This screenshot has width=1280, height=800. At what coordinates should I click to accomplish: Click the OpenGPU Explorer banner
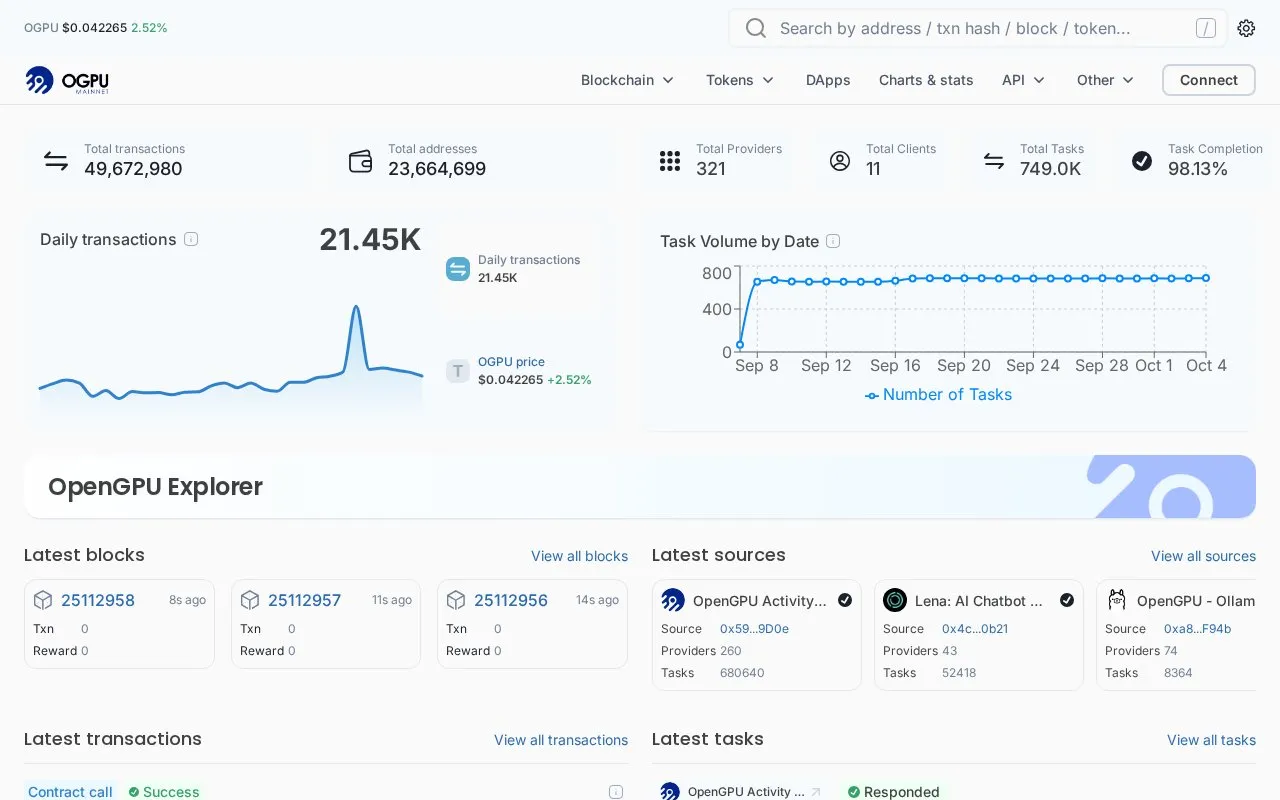640,487
